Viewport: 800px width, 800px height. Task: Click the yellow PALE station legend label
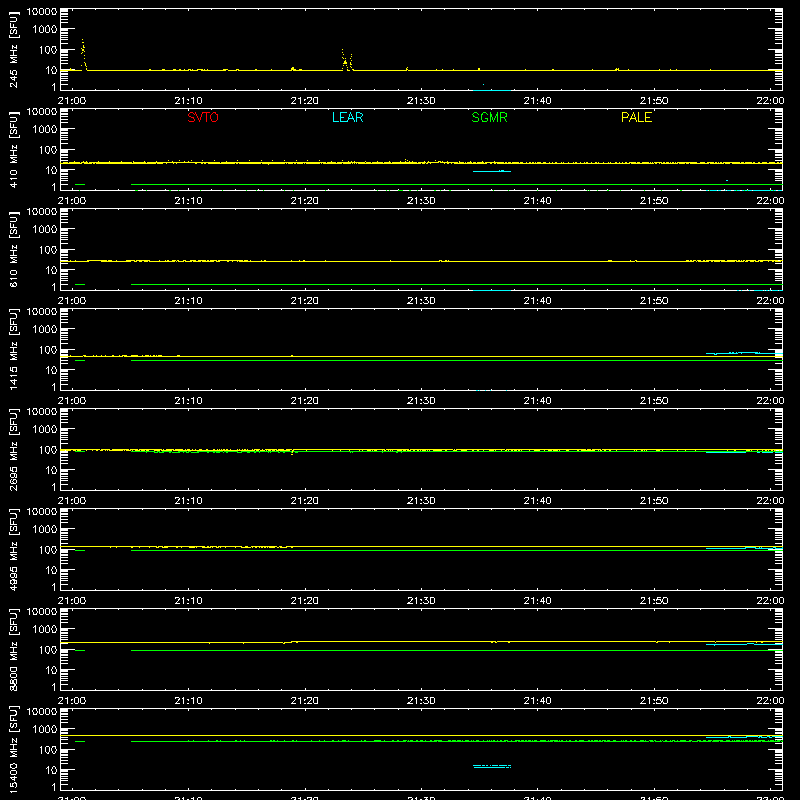(636, 117)
